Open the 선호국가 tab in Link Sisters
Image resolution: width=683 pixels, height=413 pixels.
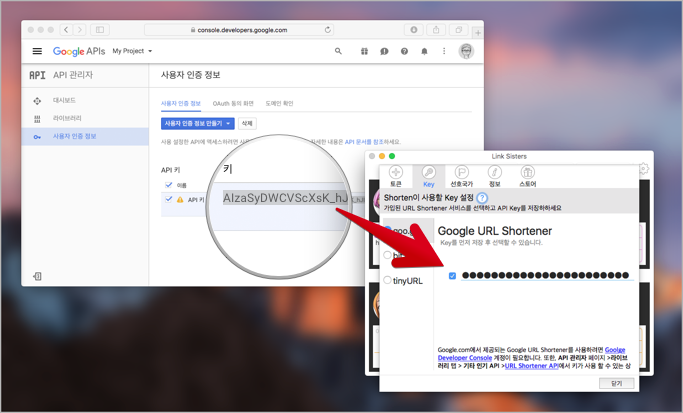point(461,176)
